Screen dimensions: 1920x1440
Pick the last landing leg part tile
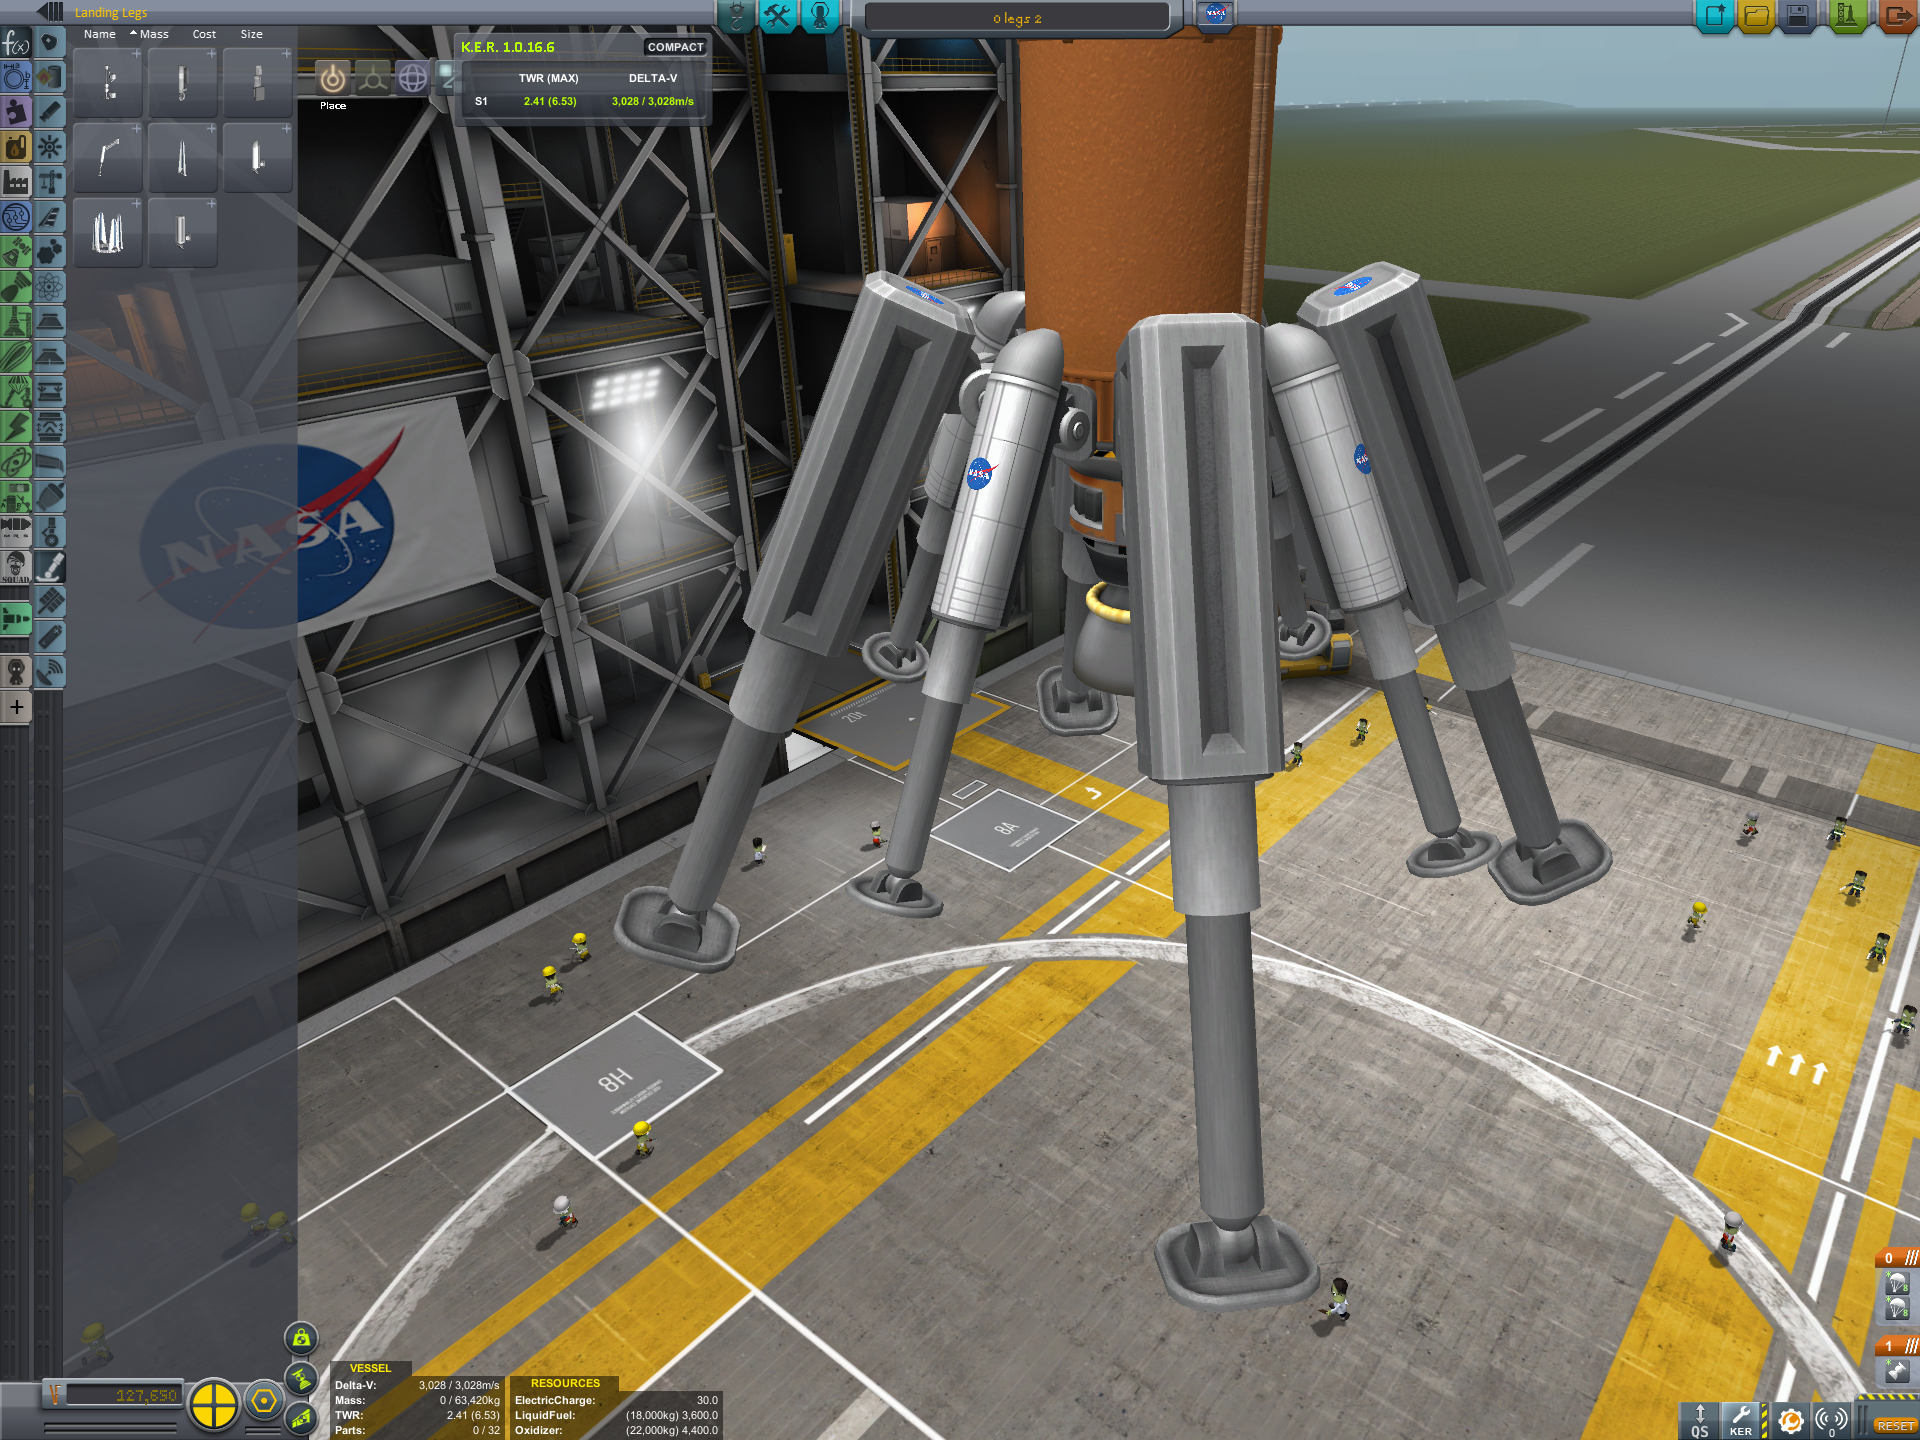point(182,232)
